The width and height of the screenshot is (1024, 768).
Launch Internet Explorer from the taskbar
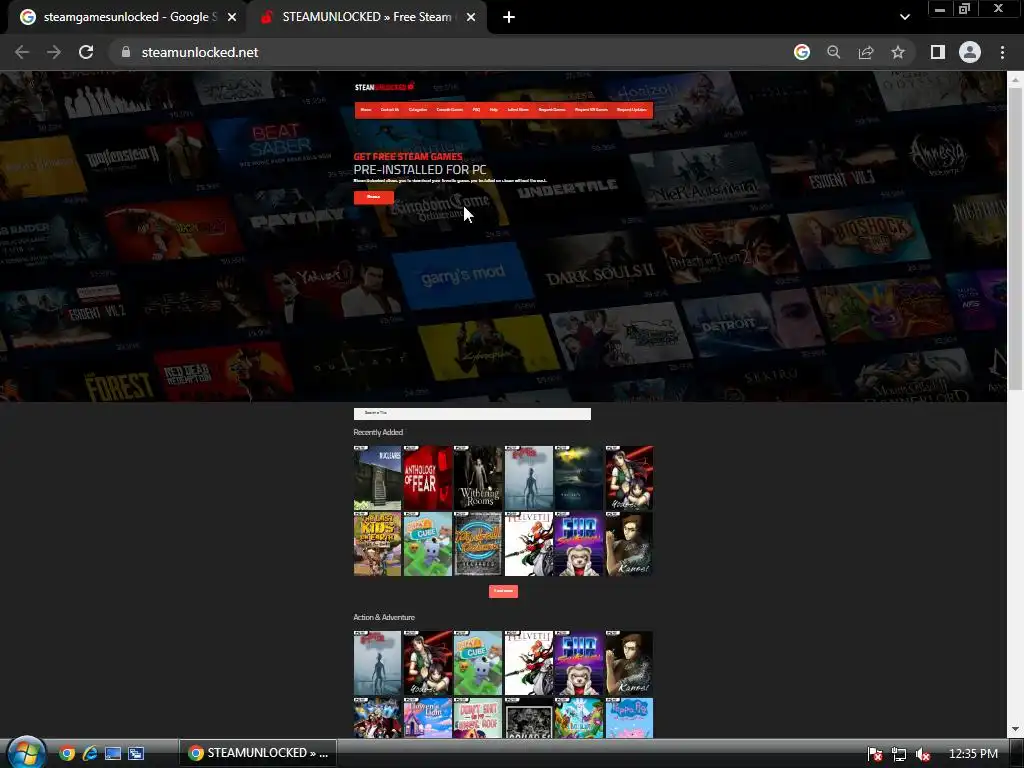[x=89, y=754]
